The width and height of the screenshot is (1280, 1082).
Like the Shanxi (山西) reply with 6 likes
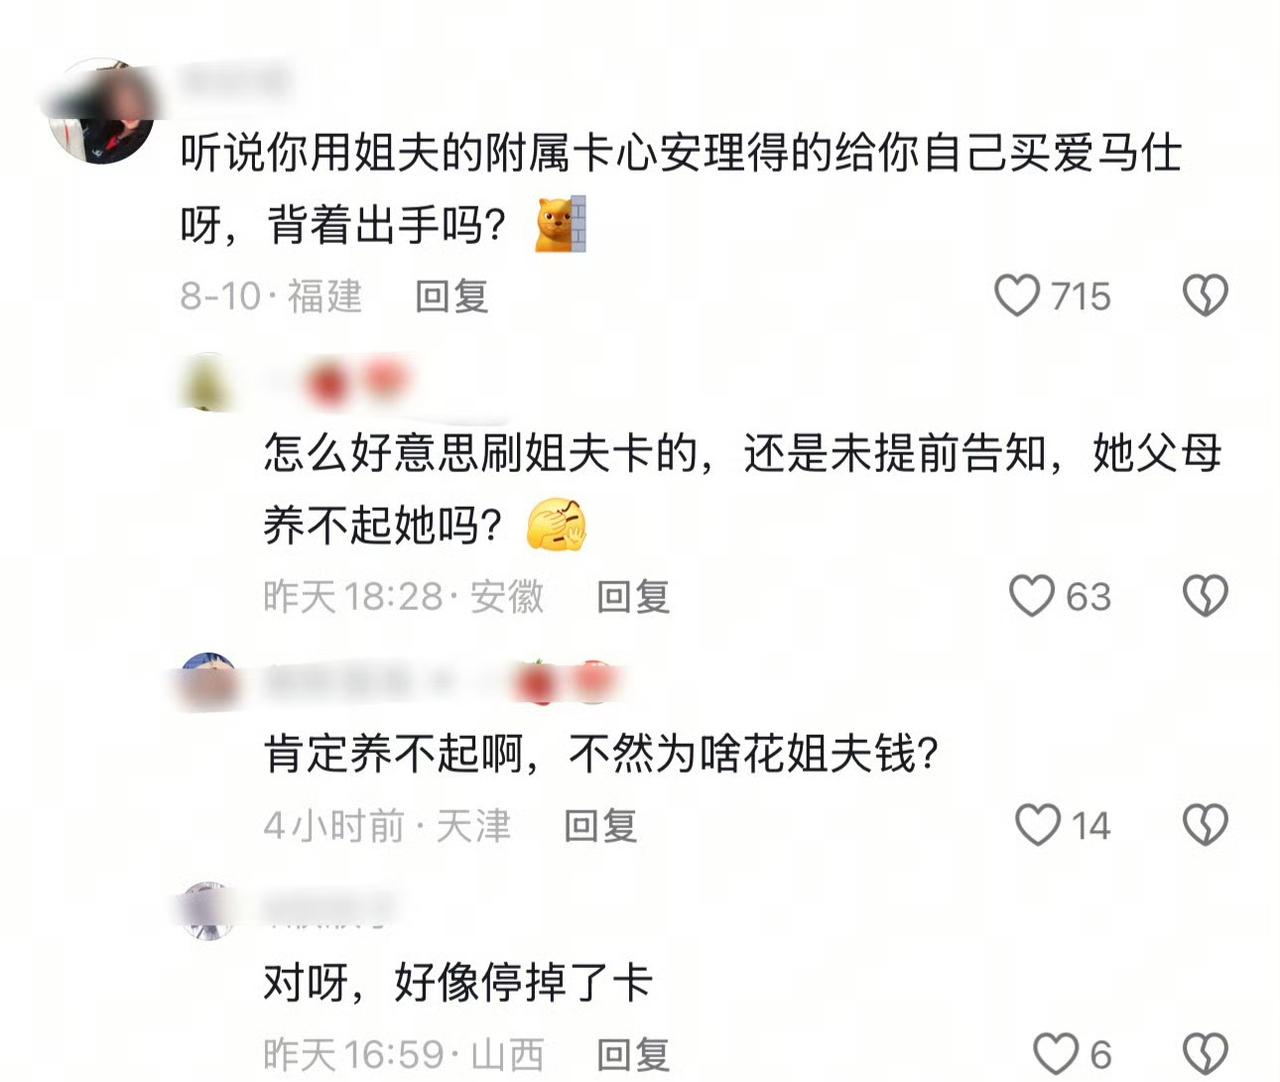pyautogui.click(x=1055, y=1054)
